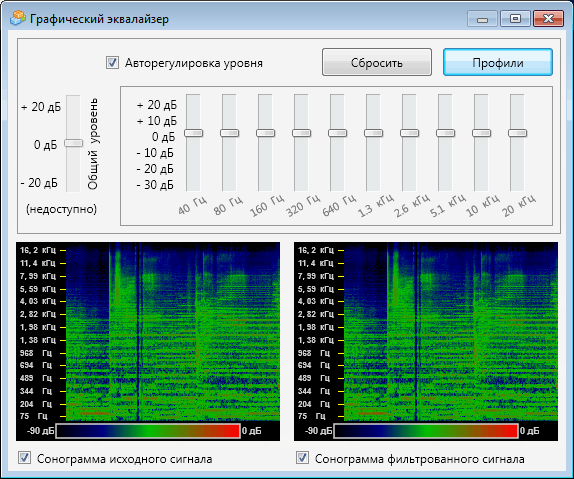Click the 640 Гц frequency label
574x479 pixels.
tap(339, 205)
